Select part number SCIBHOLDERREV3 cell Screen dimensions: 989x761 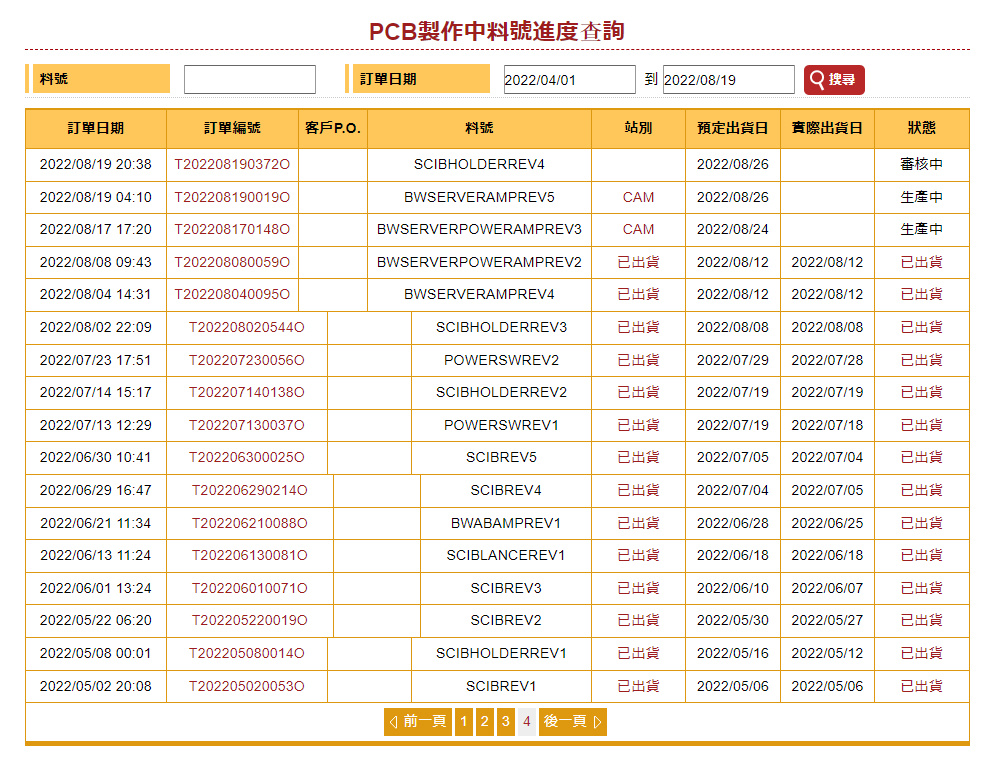pos(501,327)
